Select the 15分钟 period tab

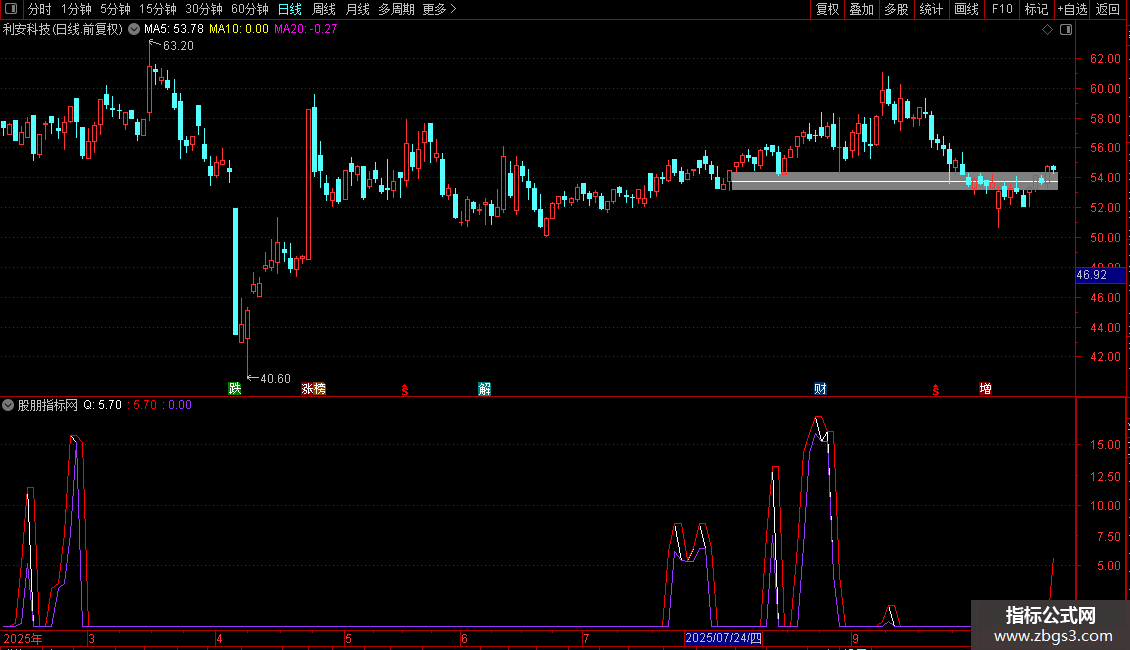(157, 9)
